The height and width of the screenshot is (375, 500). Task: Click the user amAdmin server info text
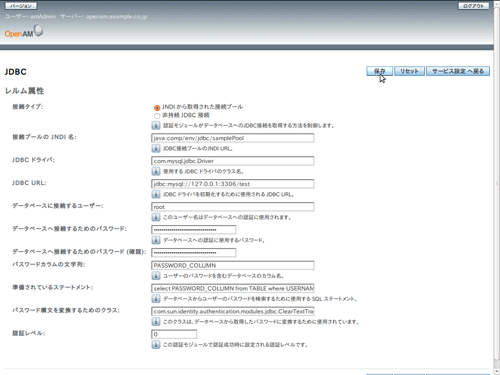pyautogui.click(x=76, y=17)
